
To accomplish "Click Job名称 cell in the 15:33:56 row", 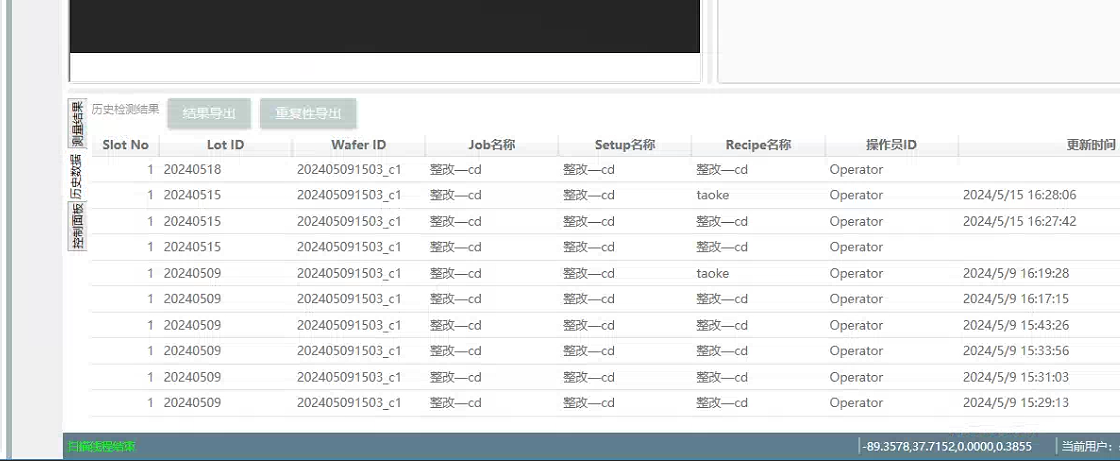I will 456,351.
